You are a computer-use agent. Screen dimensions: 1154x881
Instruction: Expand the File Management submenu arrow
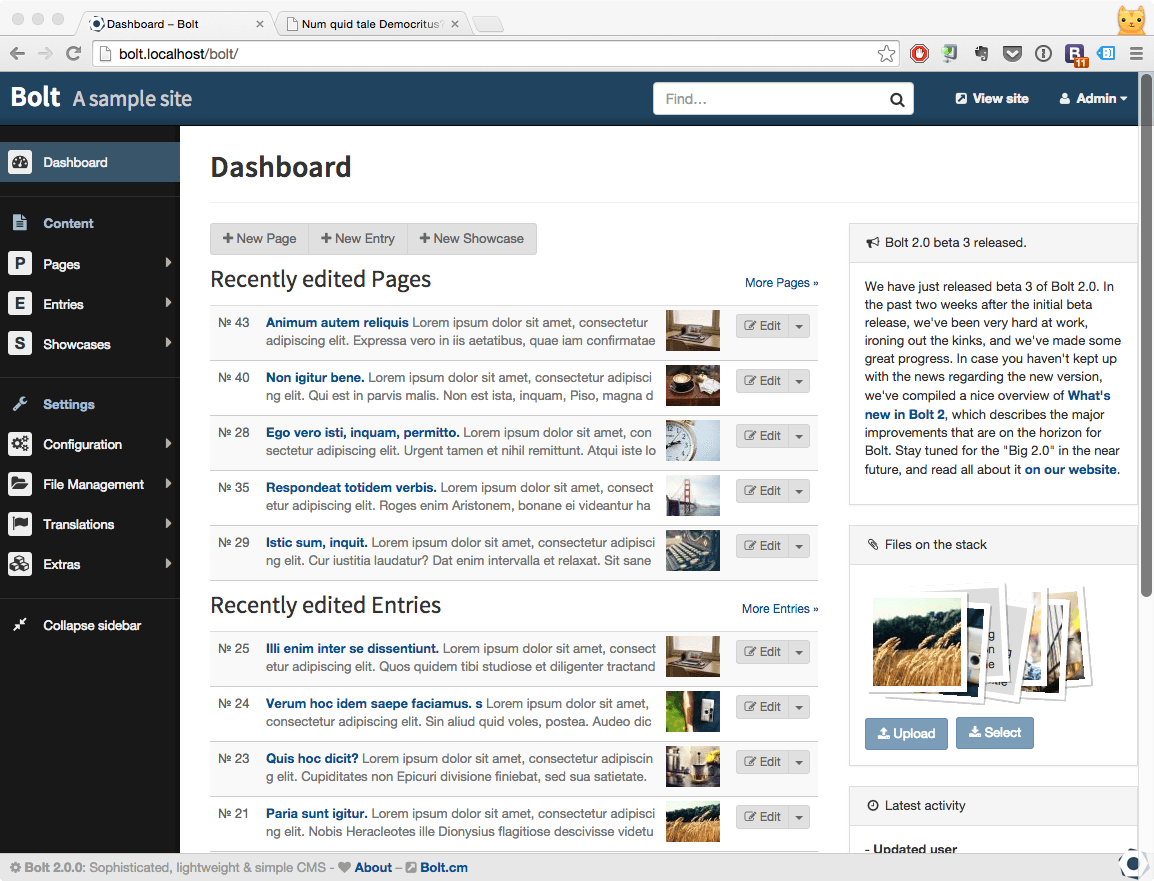tap(168, 483)
